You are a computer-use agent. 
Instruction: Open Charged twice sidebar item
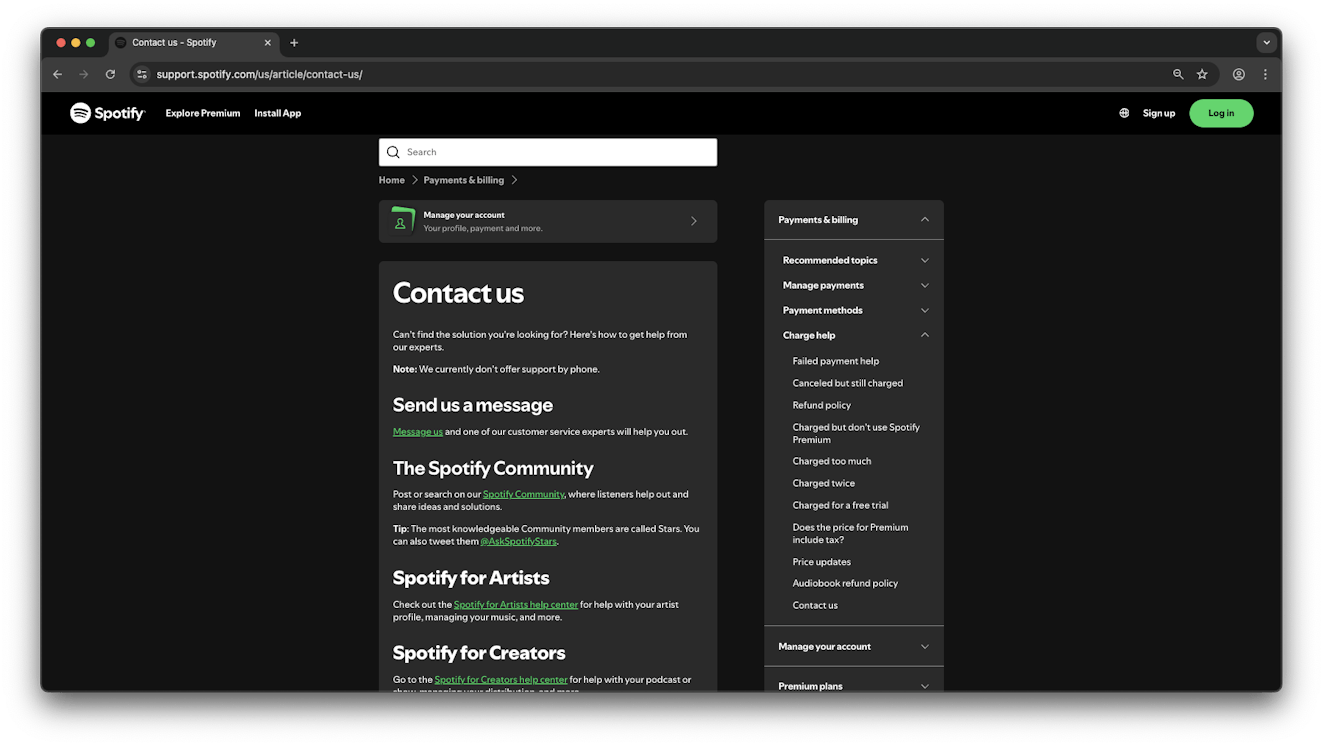pos(824,483)
